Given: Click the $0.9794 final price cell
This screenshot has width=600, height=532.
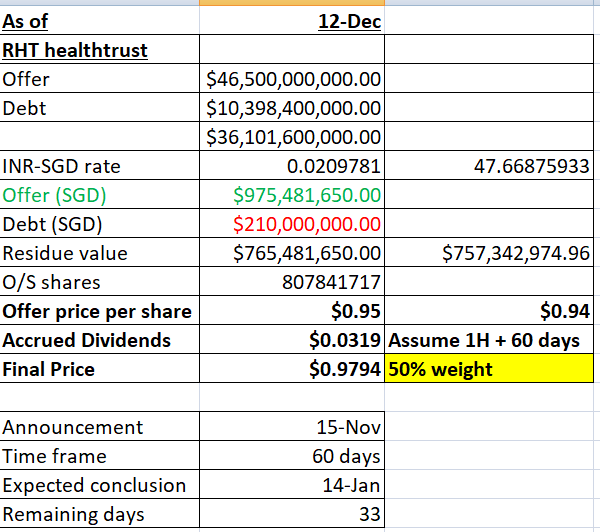Looking at the screenshot, I should [292, 369].
